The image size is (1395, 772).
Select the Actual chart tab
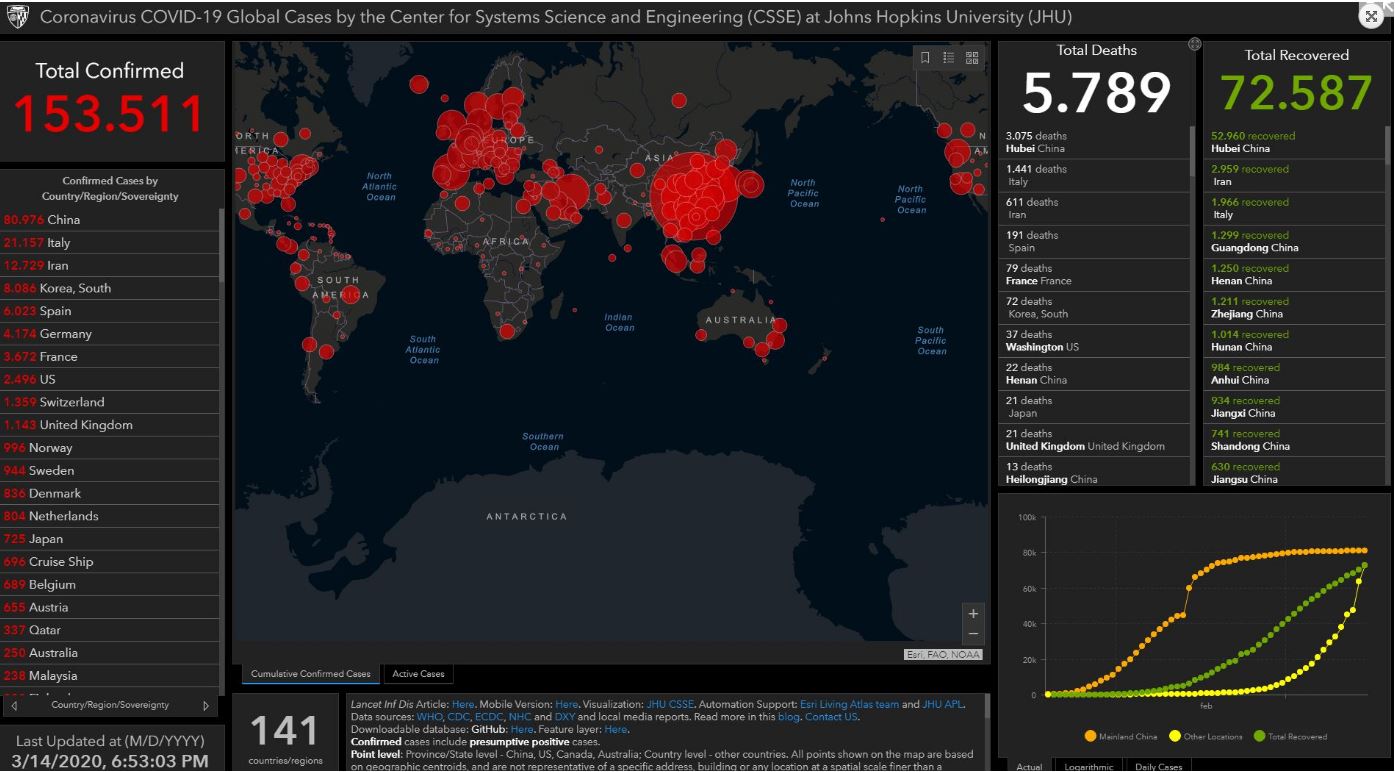(x=1029, y=766)
